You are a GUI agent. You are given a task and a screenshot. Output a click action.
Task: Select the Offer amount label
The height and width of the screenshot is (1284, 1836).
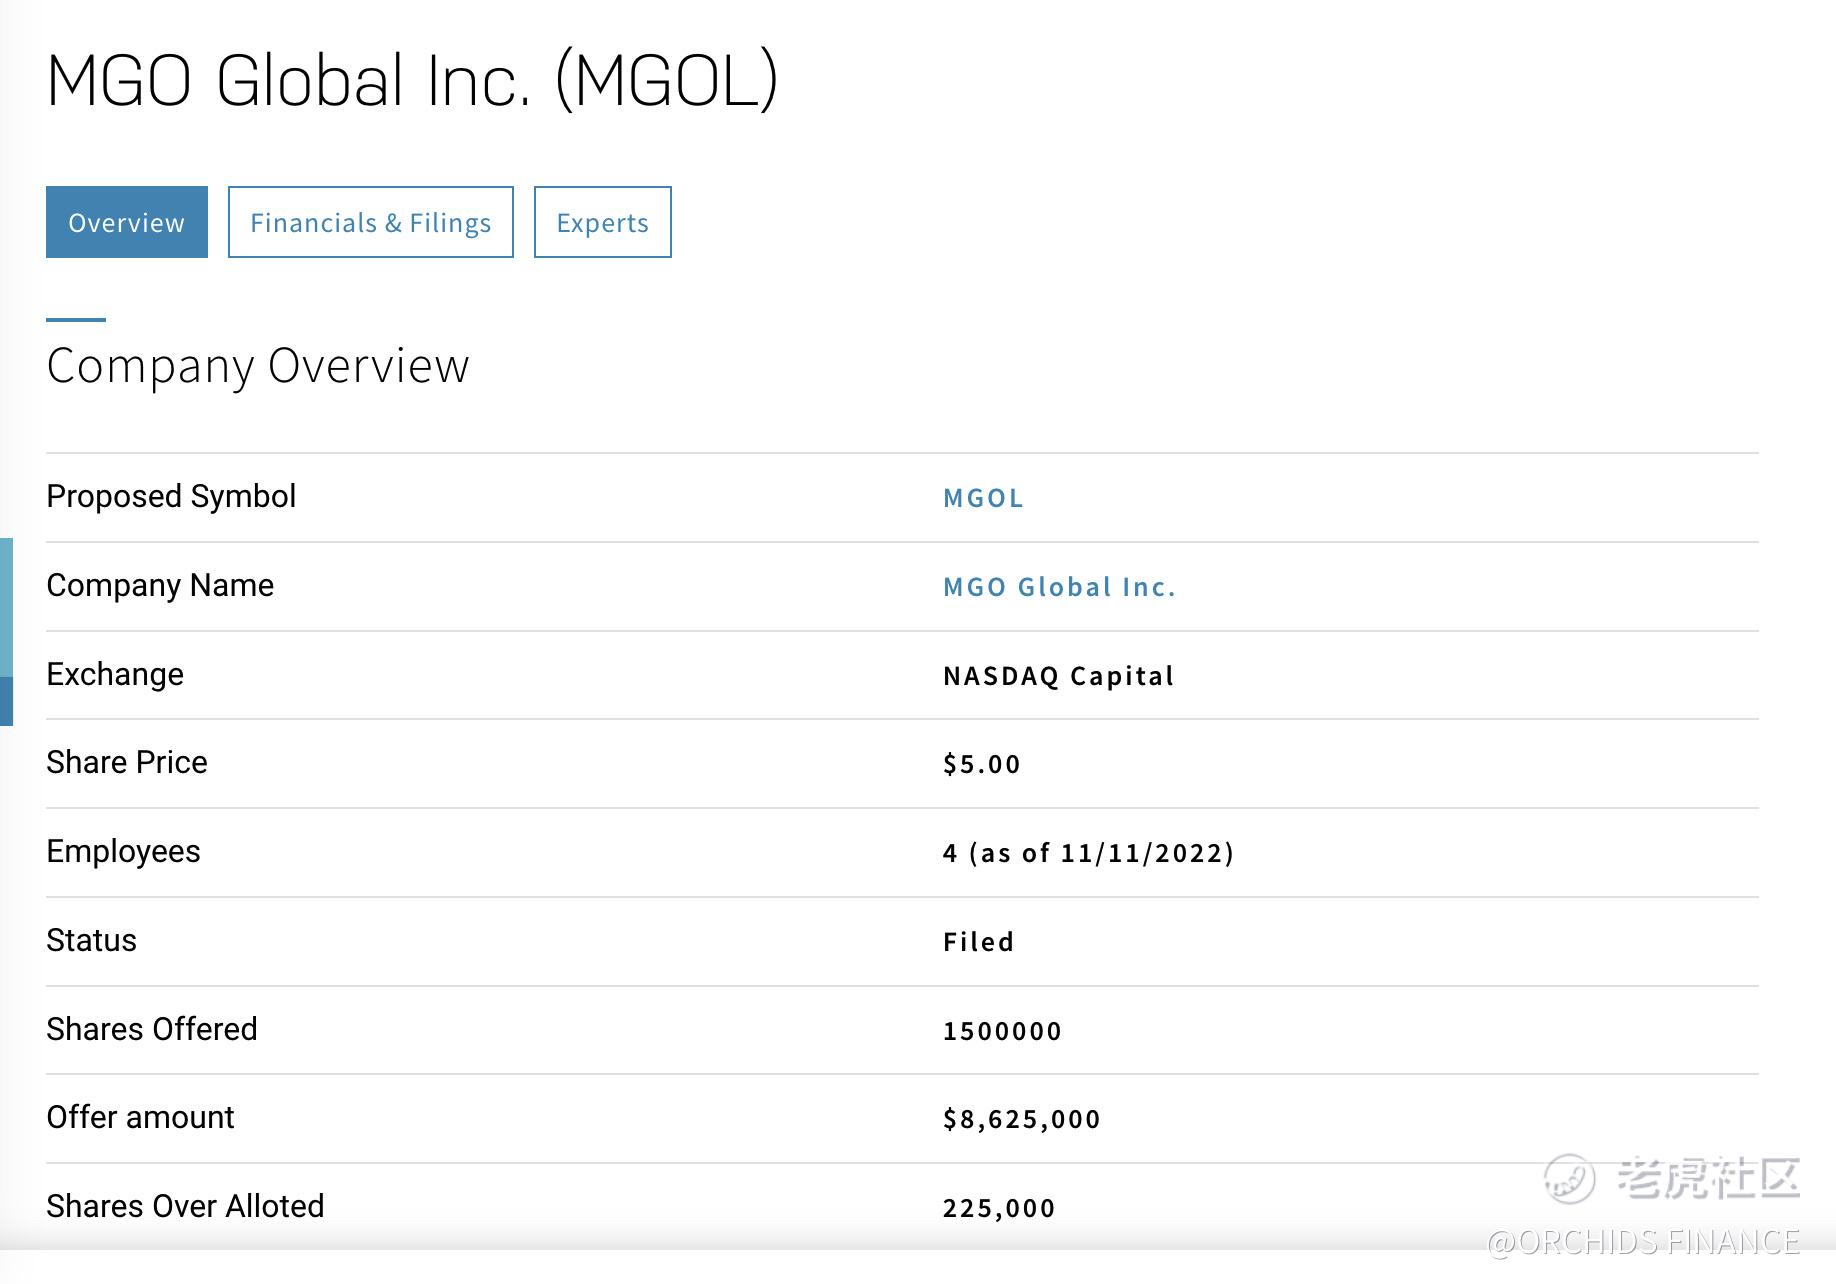[x=140, y=1117]
